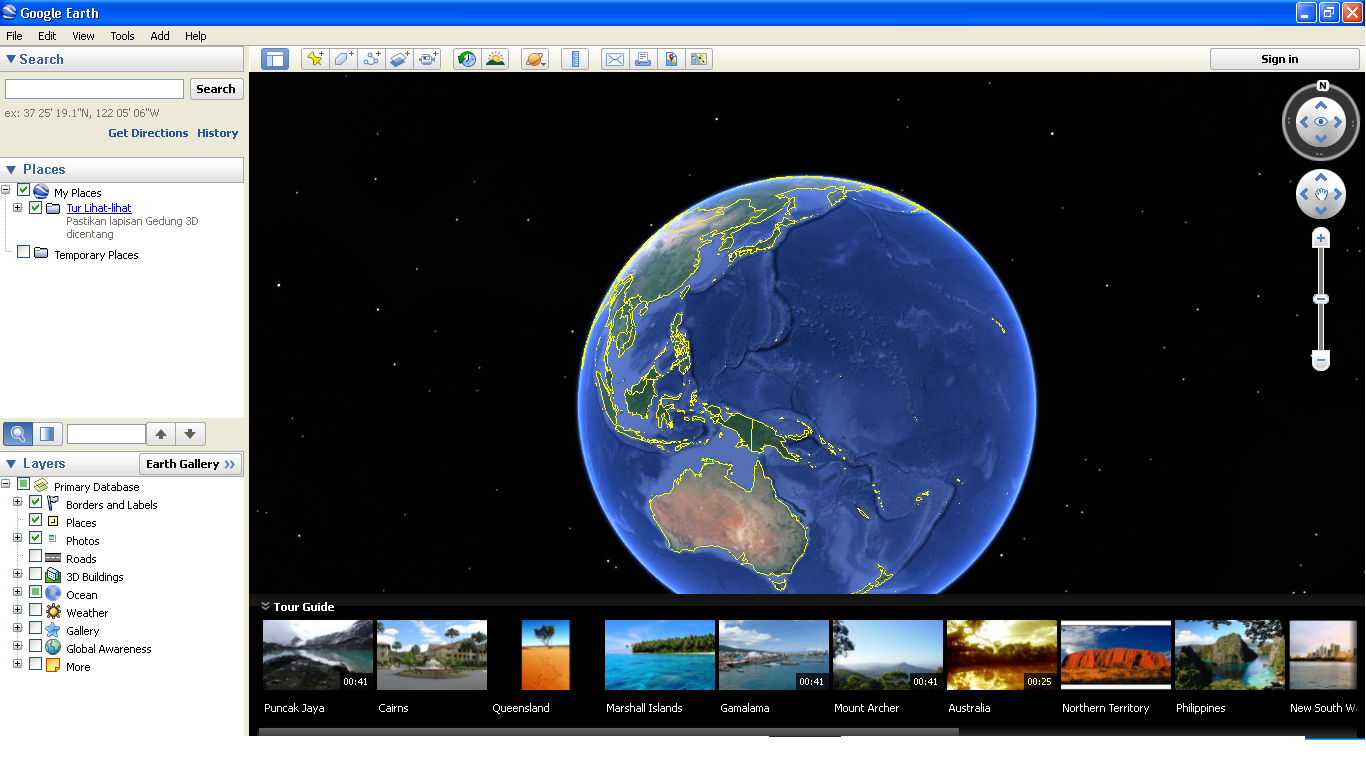Open the Tools menu
Screen dimensions: 1366x768
122,35
